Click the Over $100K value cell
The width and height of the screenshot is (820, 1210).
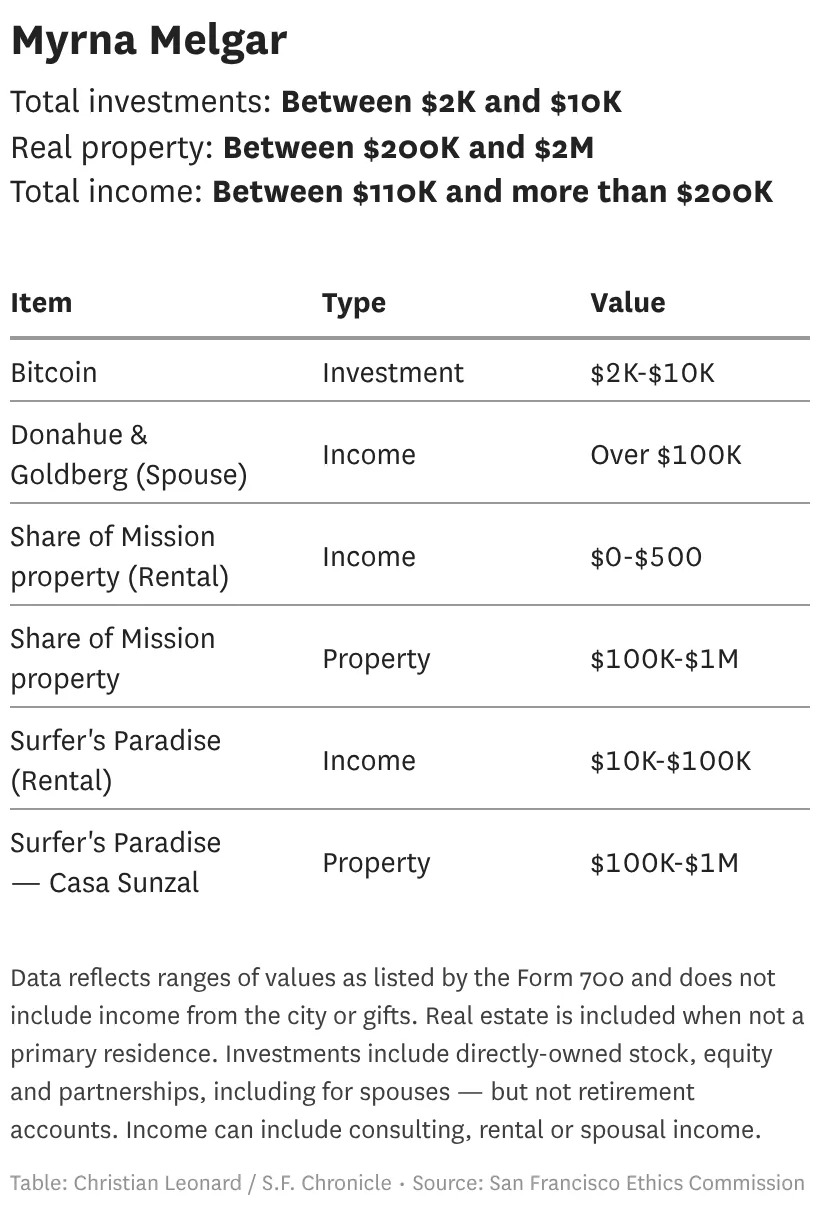(x=666, y=454)
